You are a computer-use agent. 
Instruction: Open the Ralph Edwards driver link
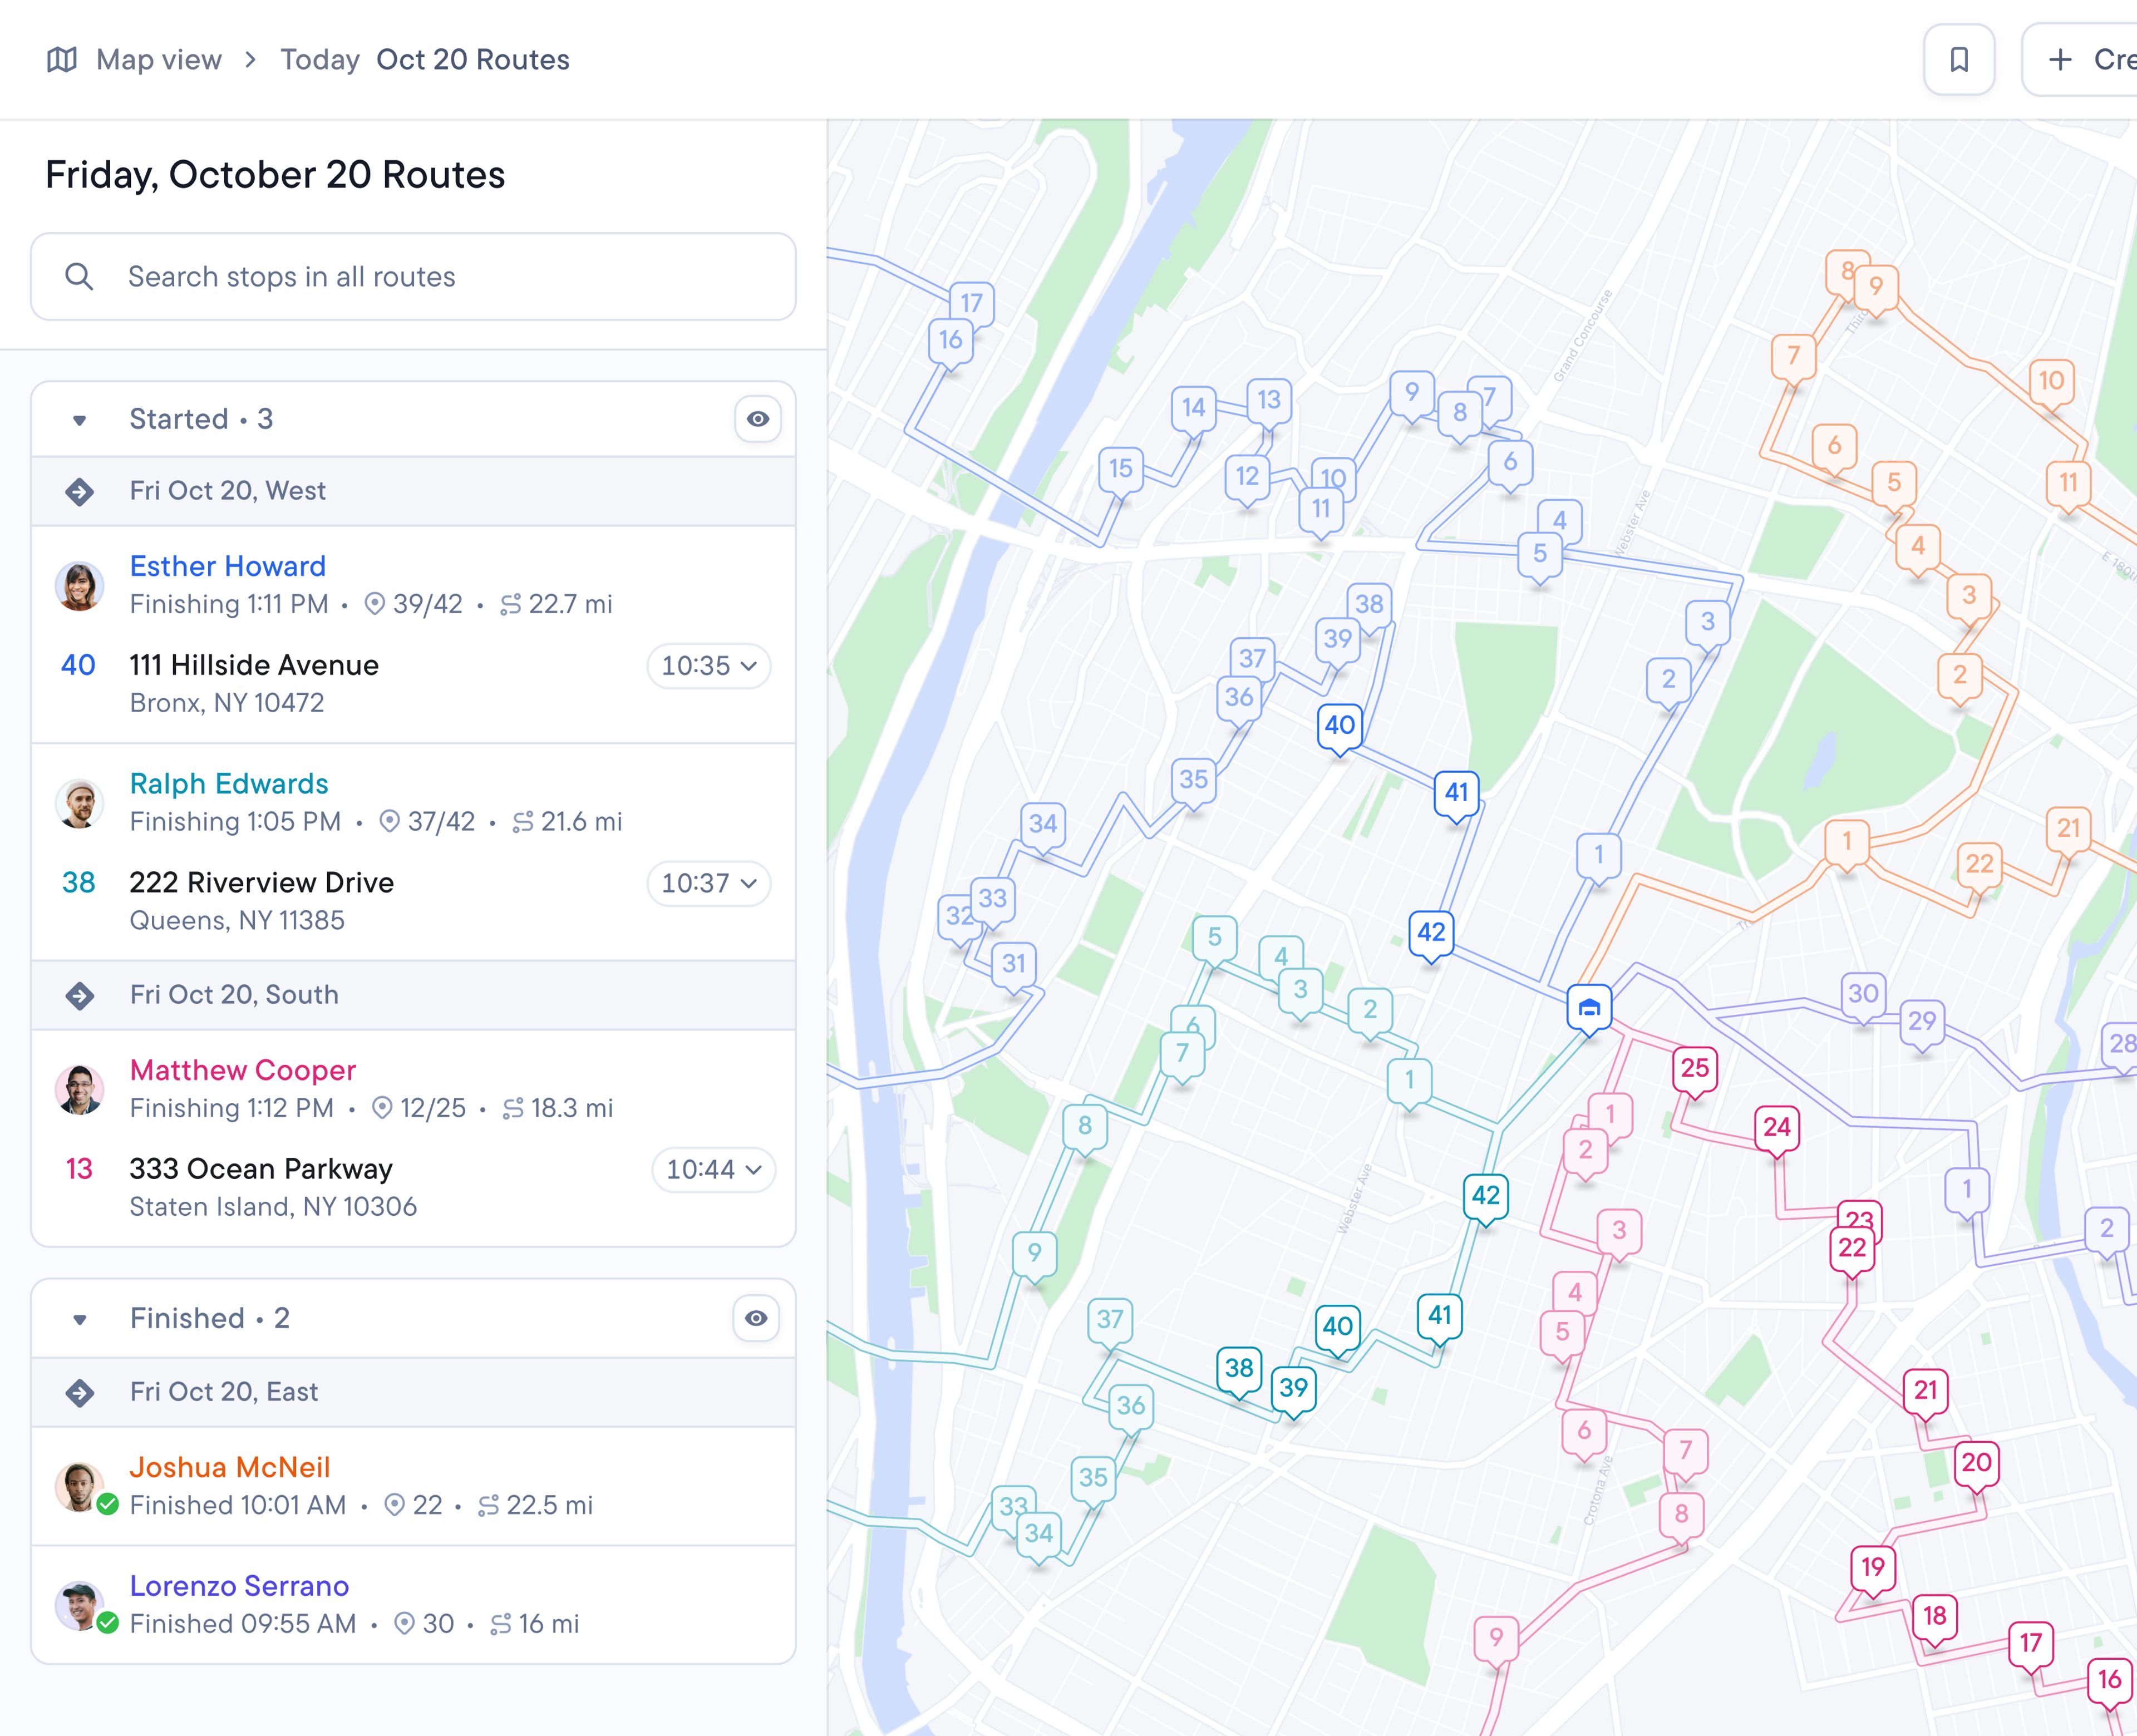[x=229, y=784]
